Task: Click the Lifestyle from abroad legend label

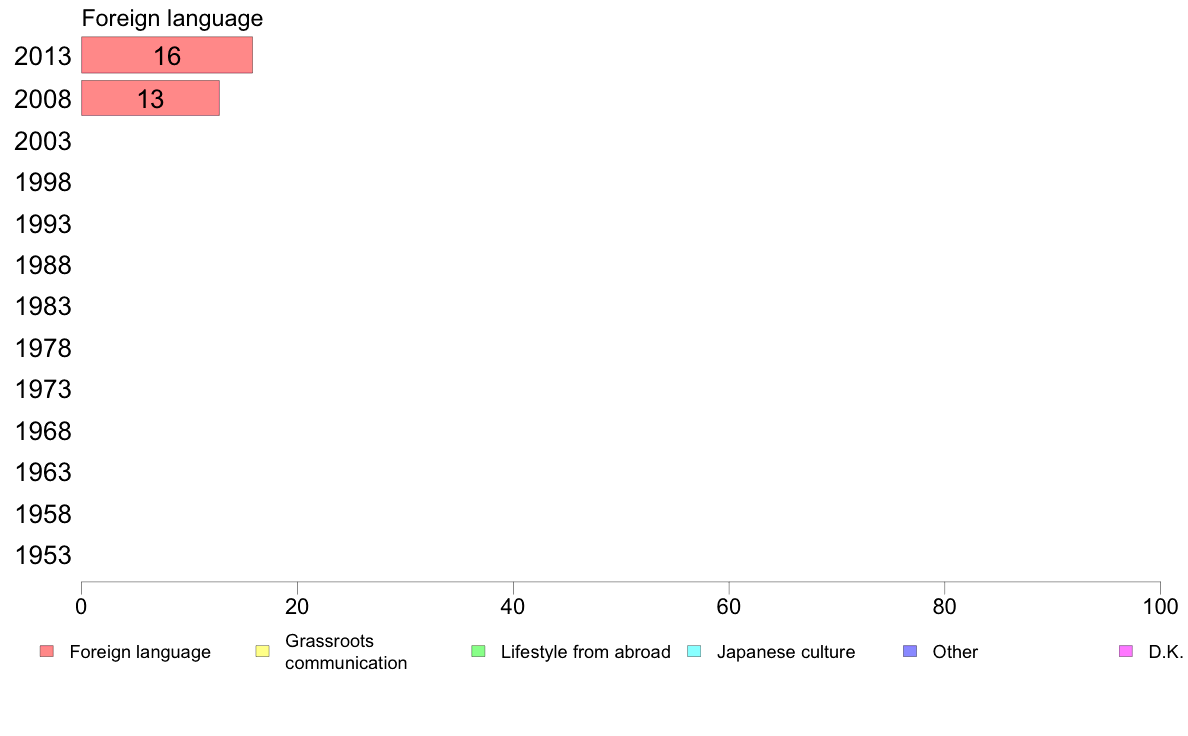Action: tap(586, 652)
